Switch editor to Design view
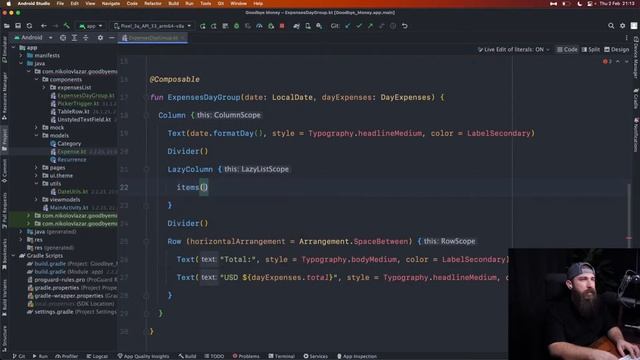The width and height of the screenshot is (640, 360). click(616, 49)
